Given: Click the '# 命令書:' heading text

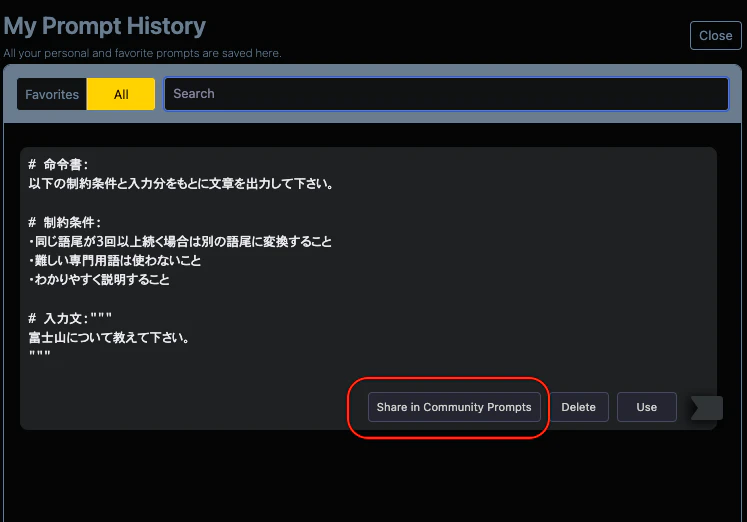Looking at the screenshot, I should click(58, 165).
